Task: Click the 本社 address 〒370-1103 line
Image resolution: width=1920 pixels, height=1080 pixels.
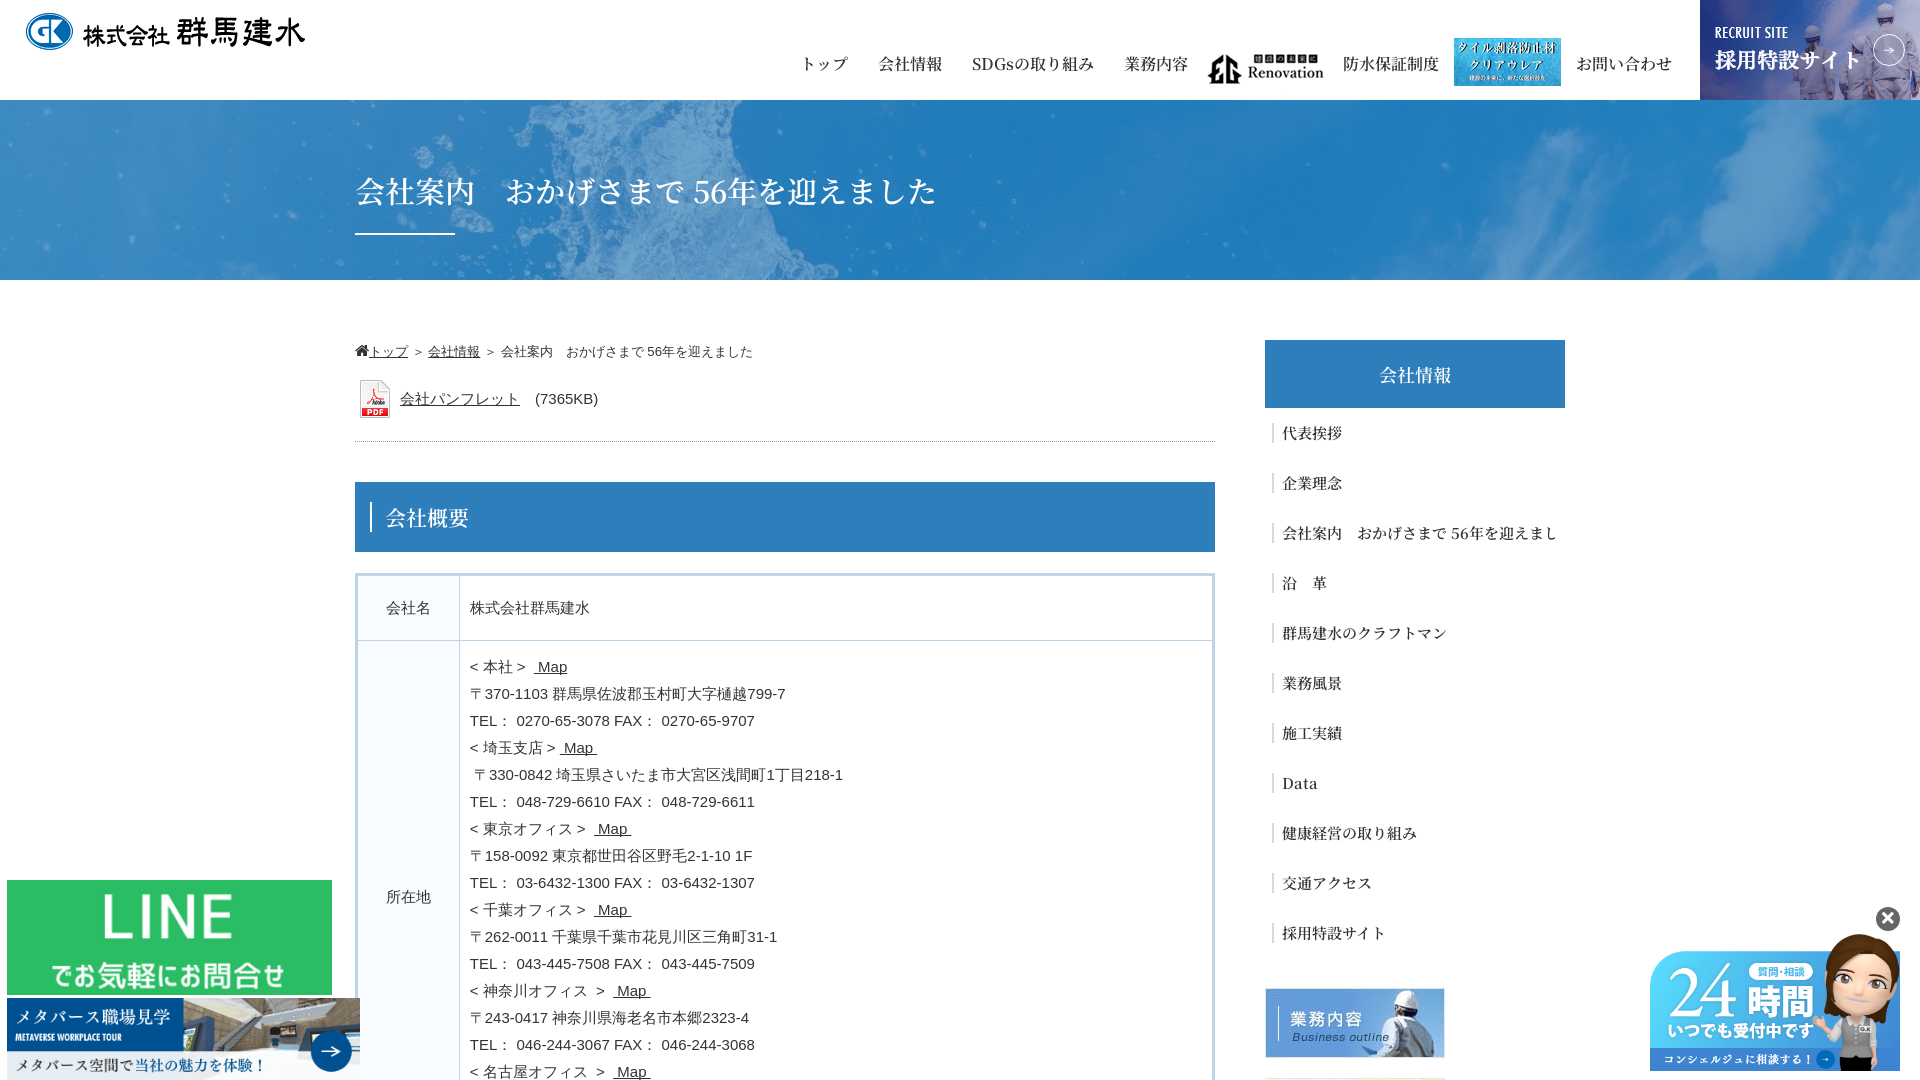Action: coord(628,694)
